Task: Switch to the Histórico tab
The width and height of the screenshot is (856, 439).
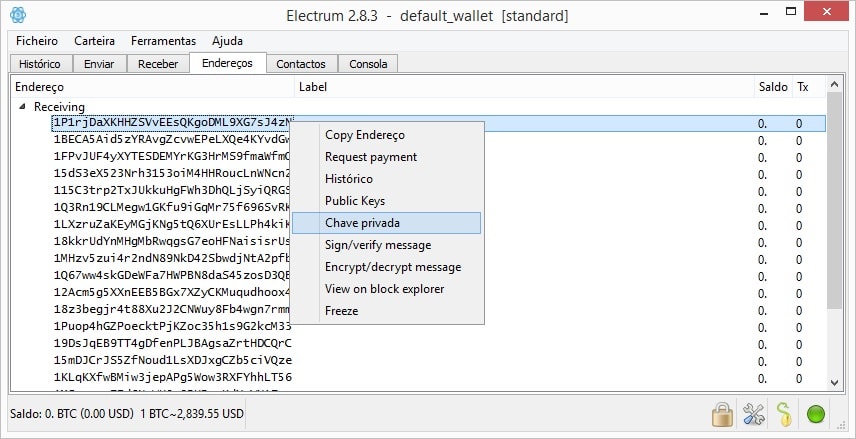Action: click(40, 64)
